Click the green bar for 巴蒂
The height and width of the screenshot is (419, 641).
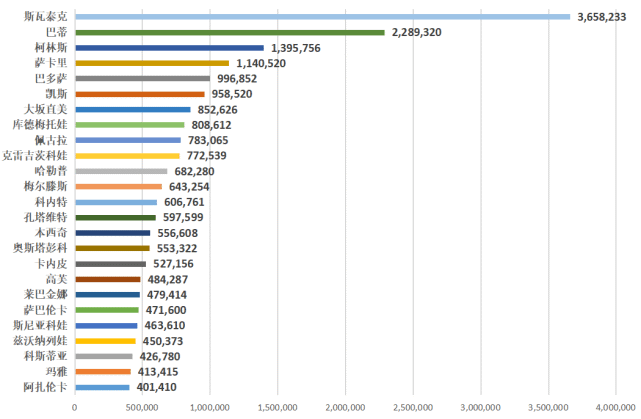pos(230,32)
